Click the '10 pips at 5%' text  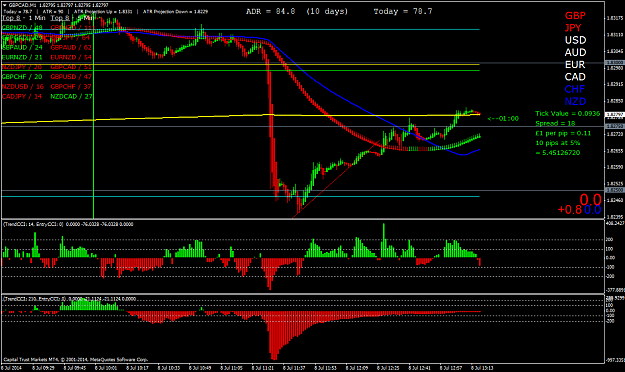point(558,143)
